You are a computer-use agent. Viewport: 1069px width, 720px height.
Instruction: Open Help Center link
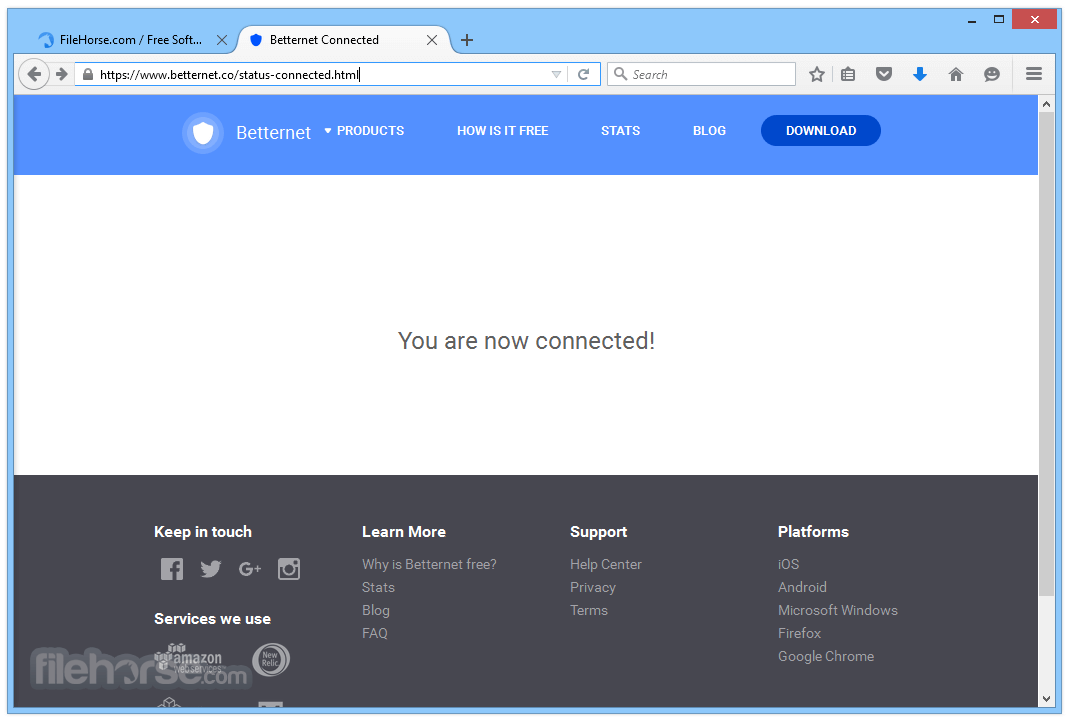coord(606,565)
